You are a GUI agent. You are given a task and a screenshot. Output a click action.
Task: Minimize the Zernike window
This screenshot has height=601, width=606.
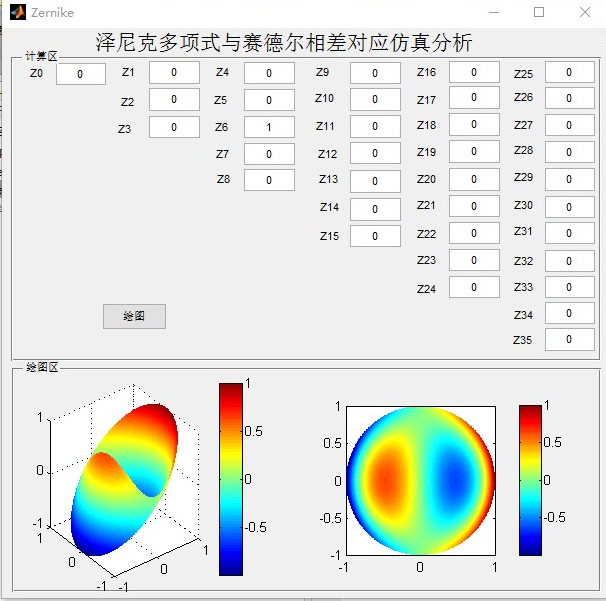(x=494, y=12)
